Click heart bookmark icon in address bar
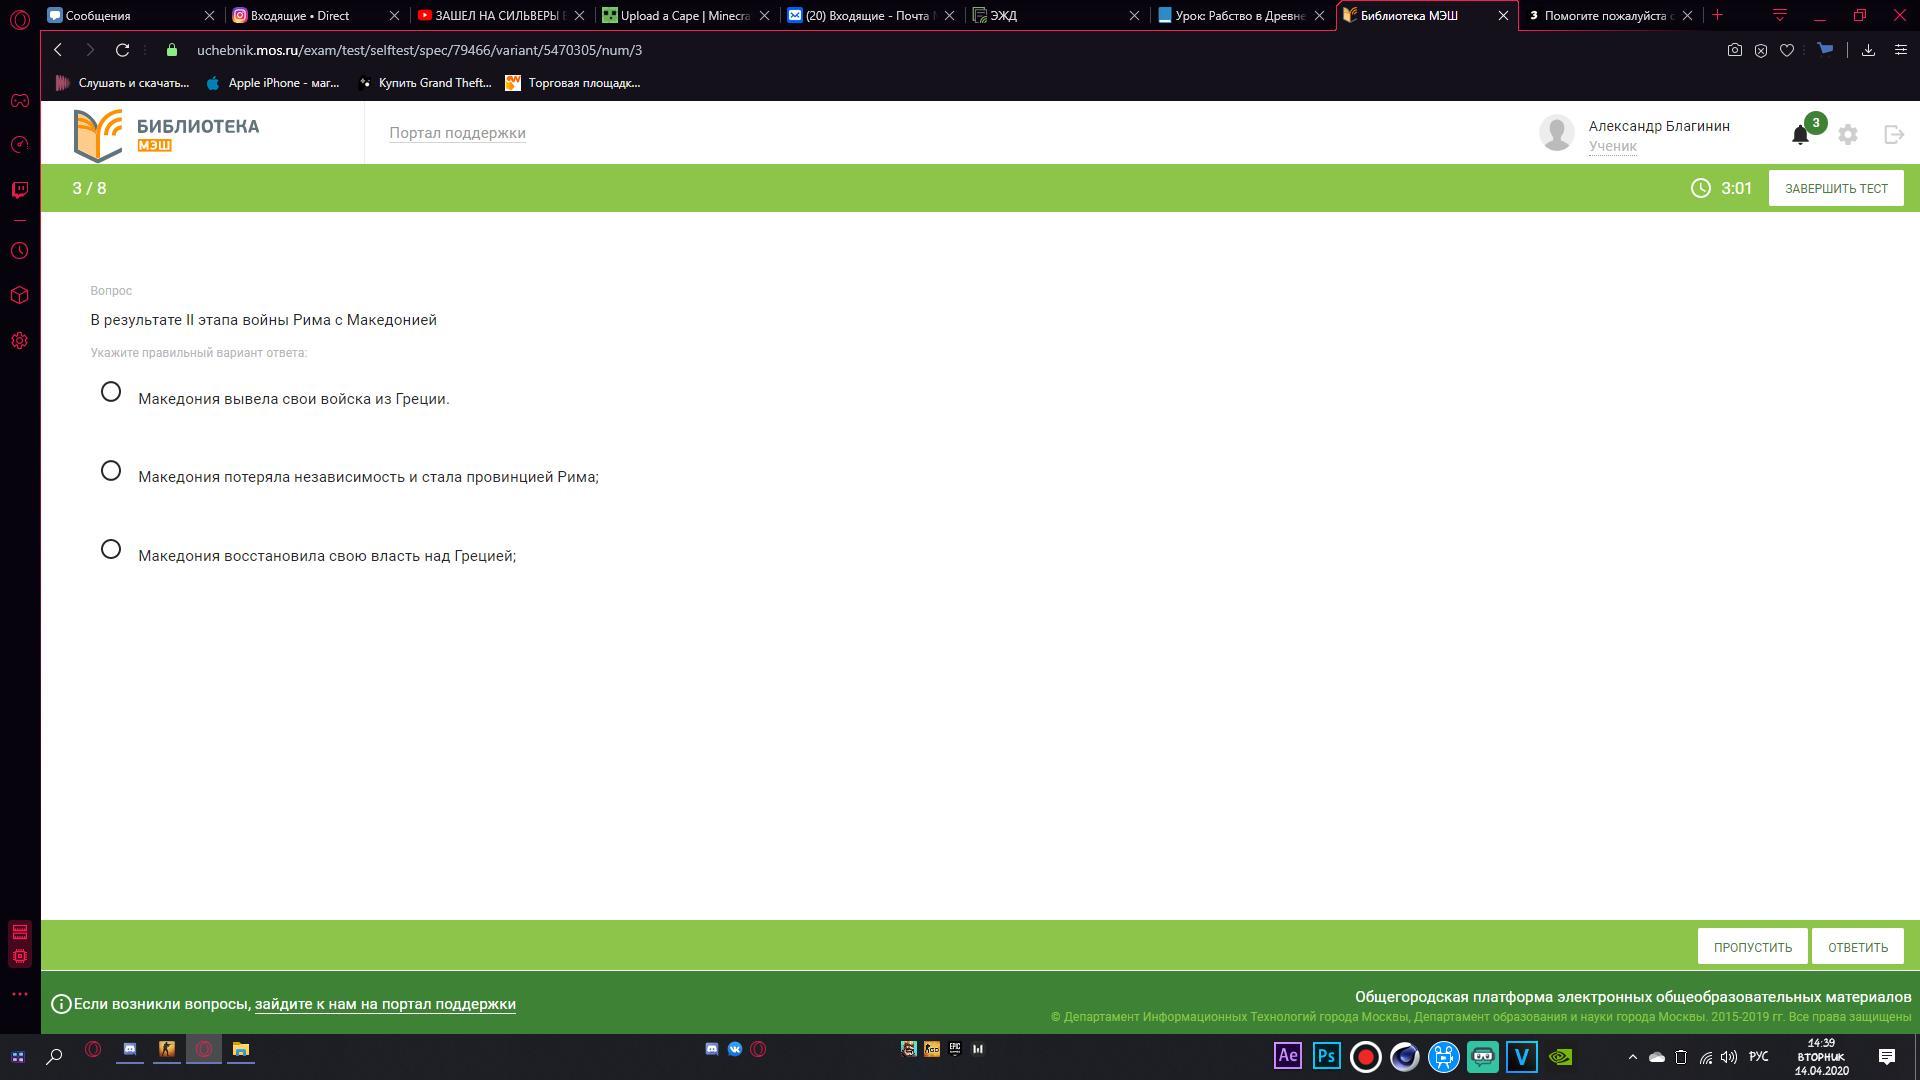The height and width of the screenshot is (1080, 1920). [1787, 50]
